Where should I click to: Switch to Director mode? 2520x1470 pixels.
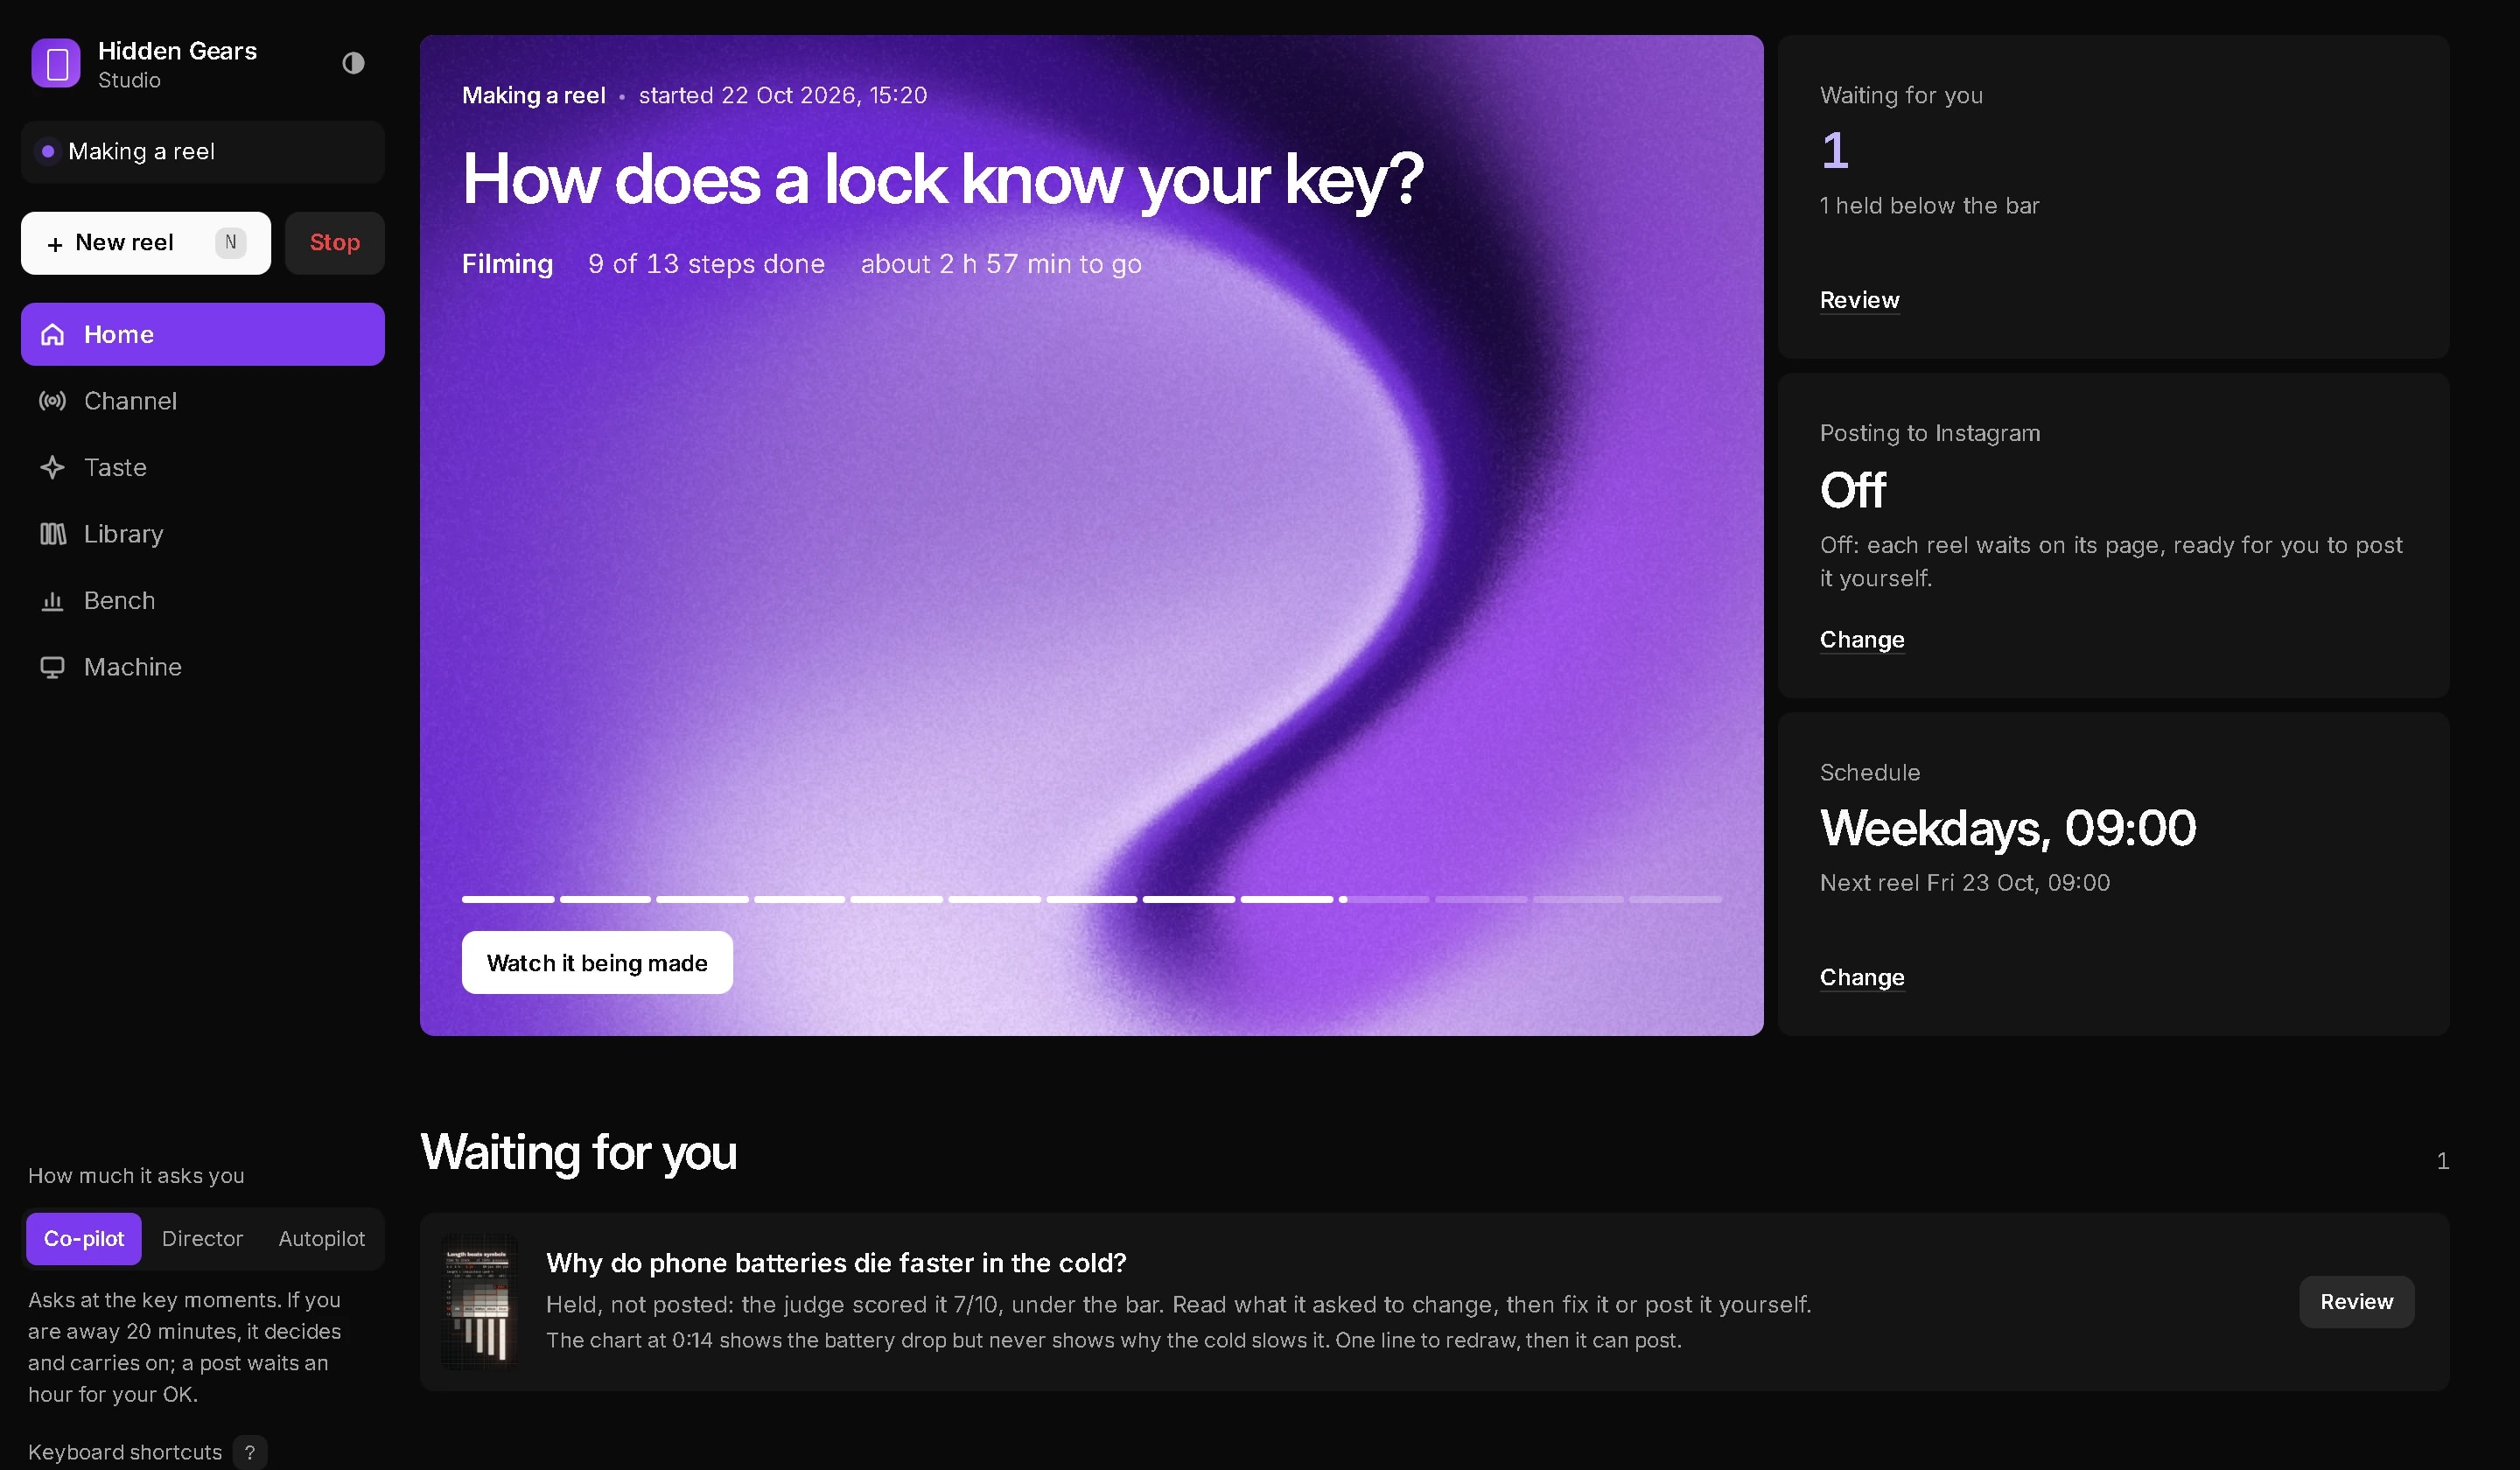pos(202,1238)
